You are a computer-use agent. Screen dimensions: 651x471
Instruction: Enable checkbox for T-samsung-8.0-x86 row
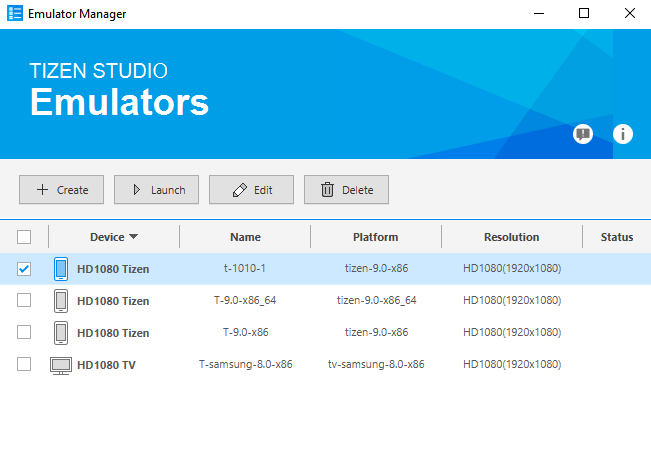(25, 365)
